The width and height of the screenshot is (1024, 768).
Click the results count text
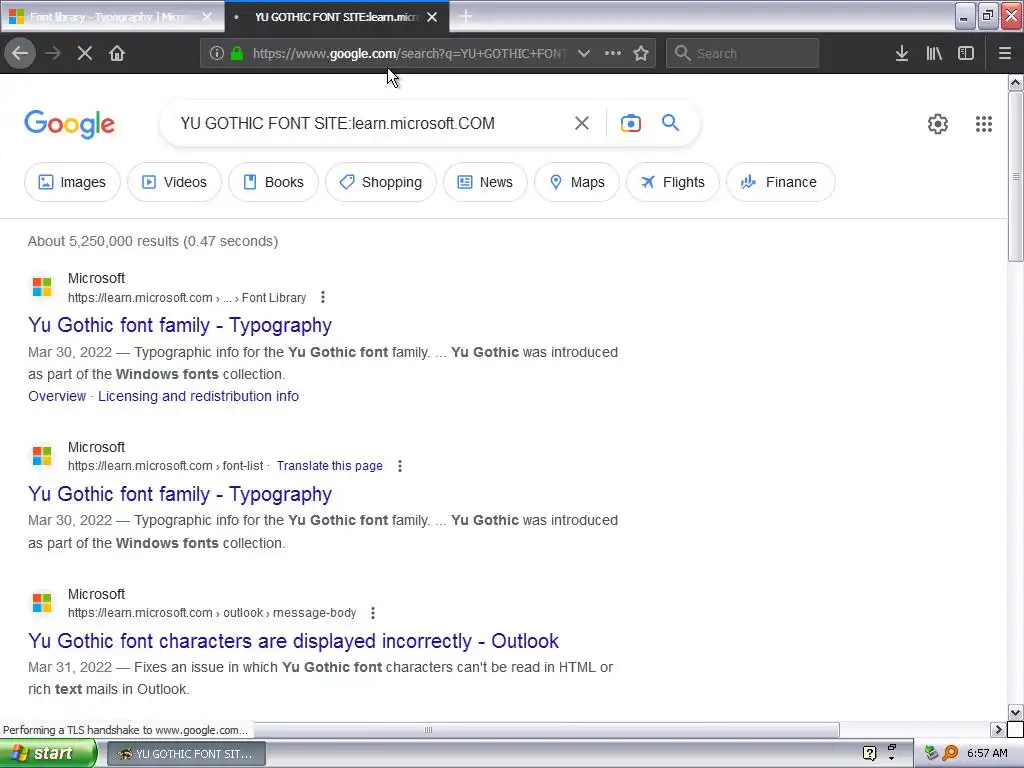click(x=153, y=241)
